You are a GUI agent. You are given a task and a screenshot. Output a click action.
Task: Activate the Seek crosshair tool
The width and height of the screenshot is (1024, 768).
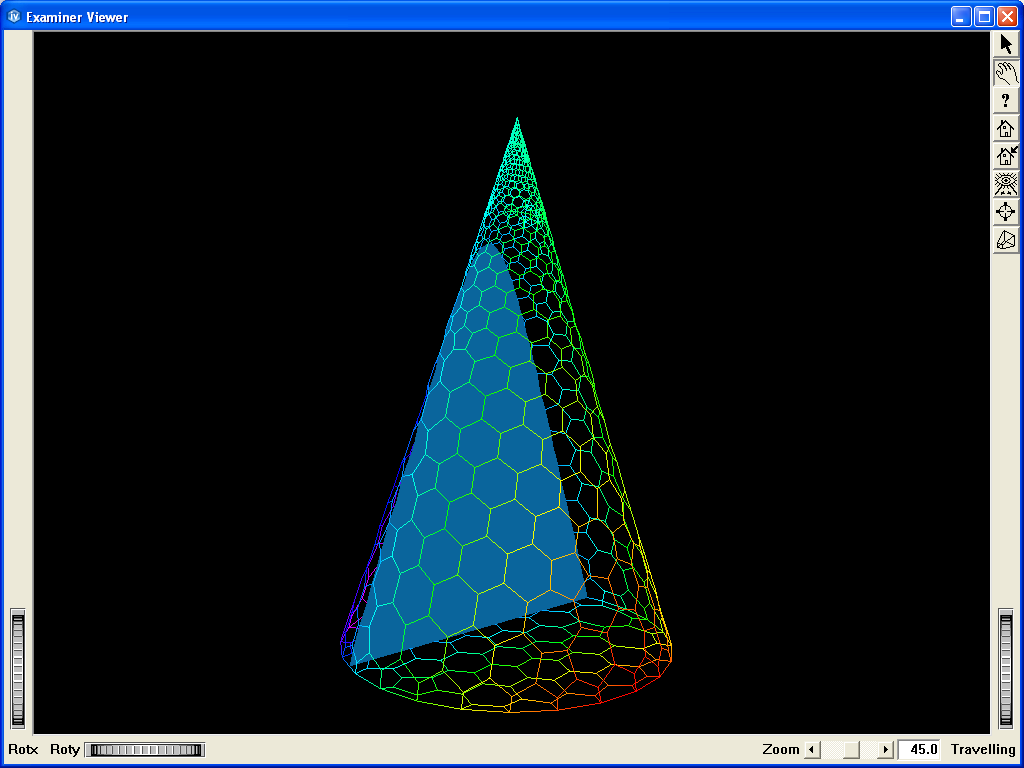[1006, 212]
